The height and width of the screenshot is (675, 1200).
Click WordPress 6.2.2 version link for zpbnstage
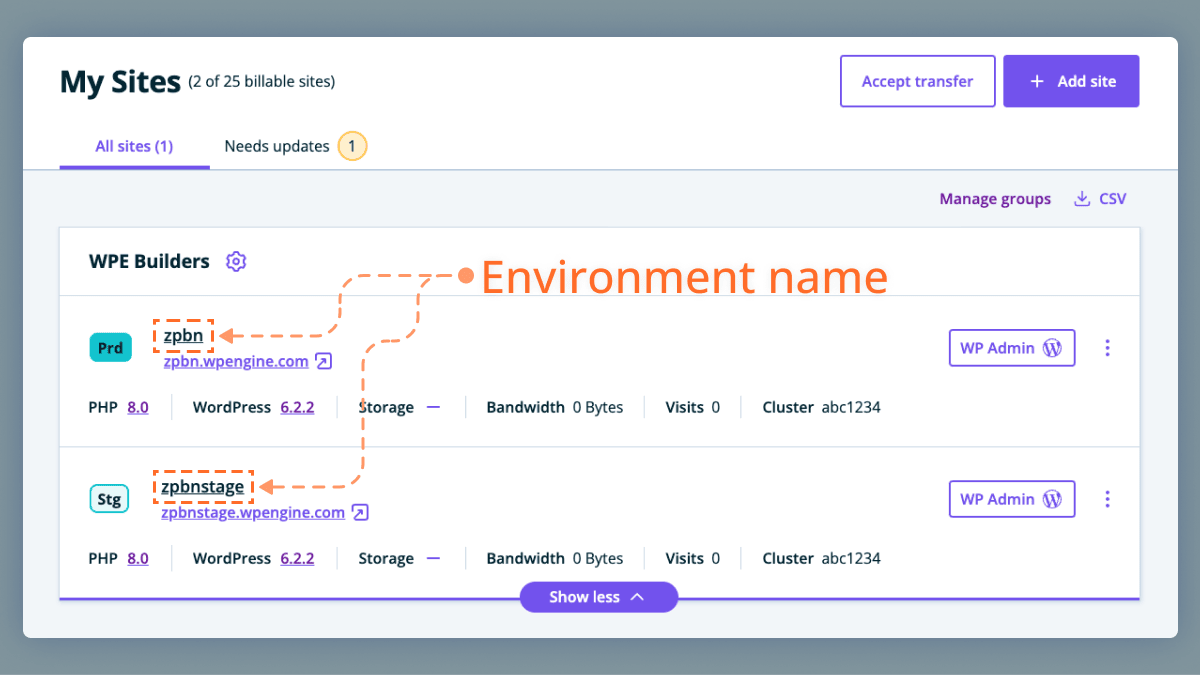(x=297, y=558)
